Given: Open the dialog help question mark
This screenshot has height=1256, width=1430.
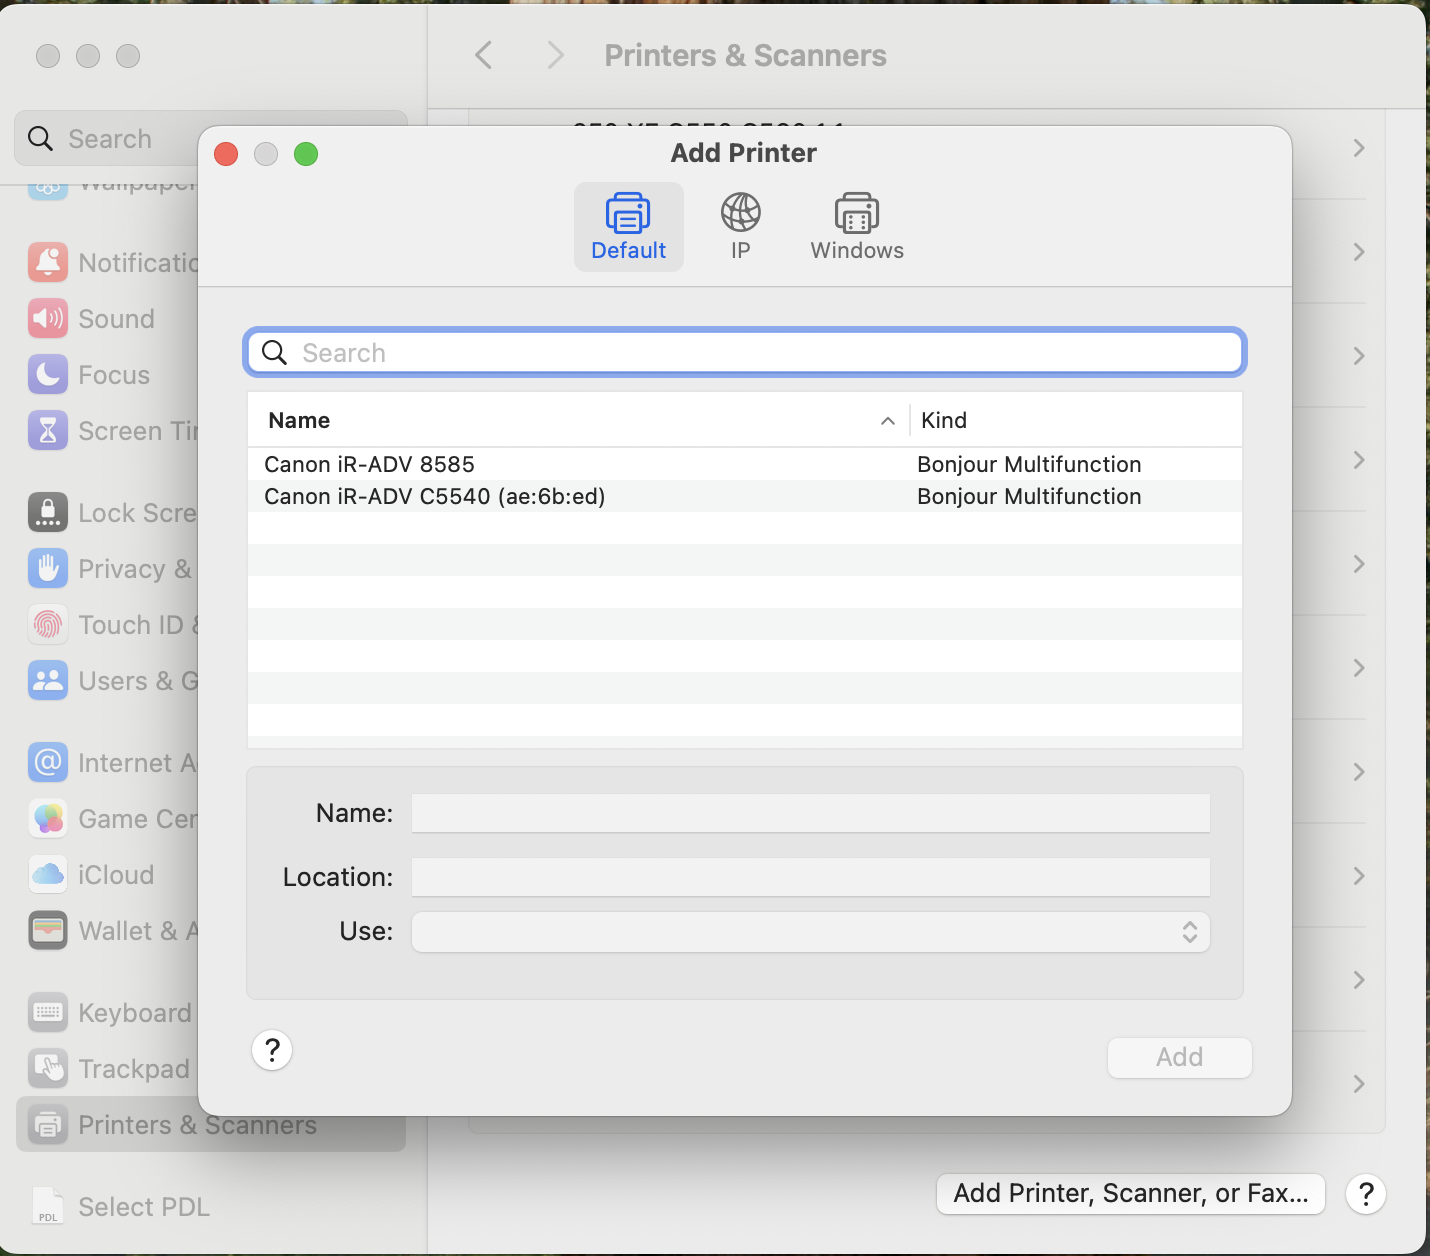Looking at the screenshot, I should 271,1050.
